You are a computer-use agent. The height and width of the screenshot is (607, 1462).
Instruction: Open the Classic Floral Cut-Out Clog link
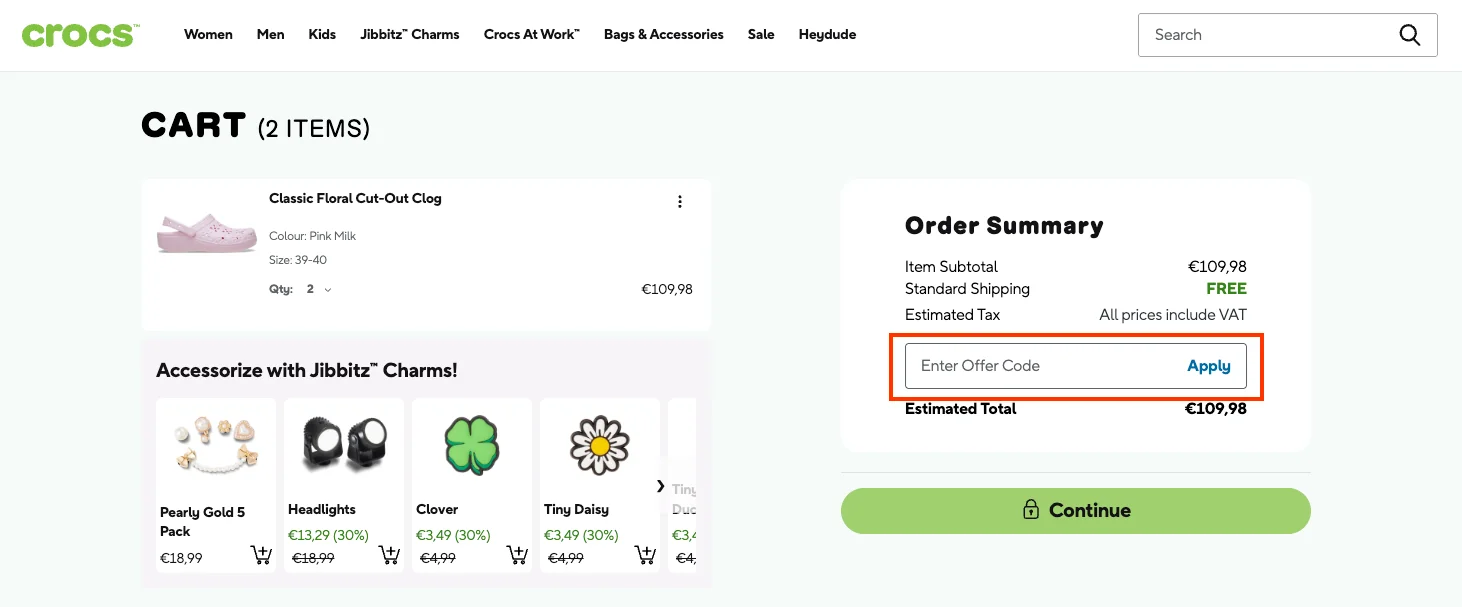click(355, 198)
